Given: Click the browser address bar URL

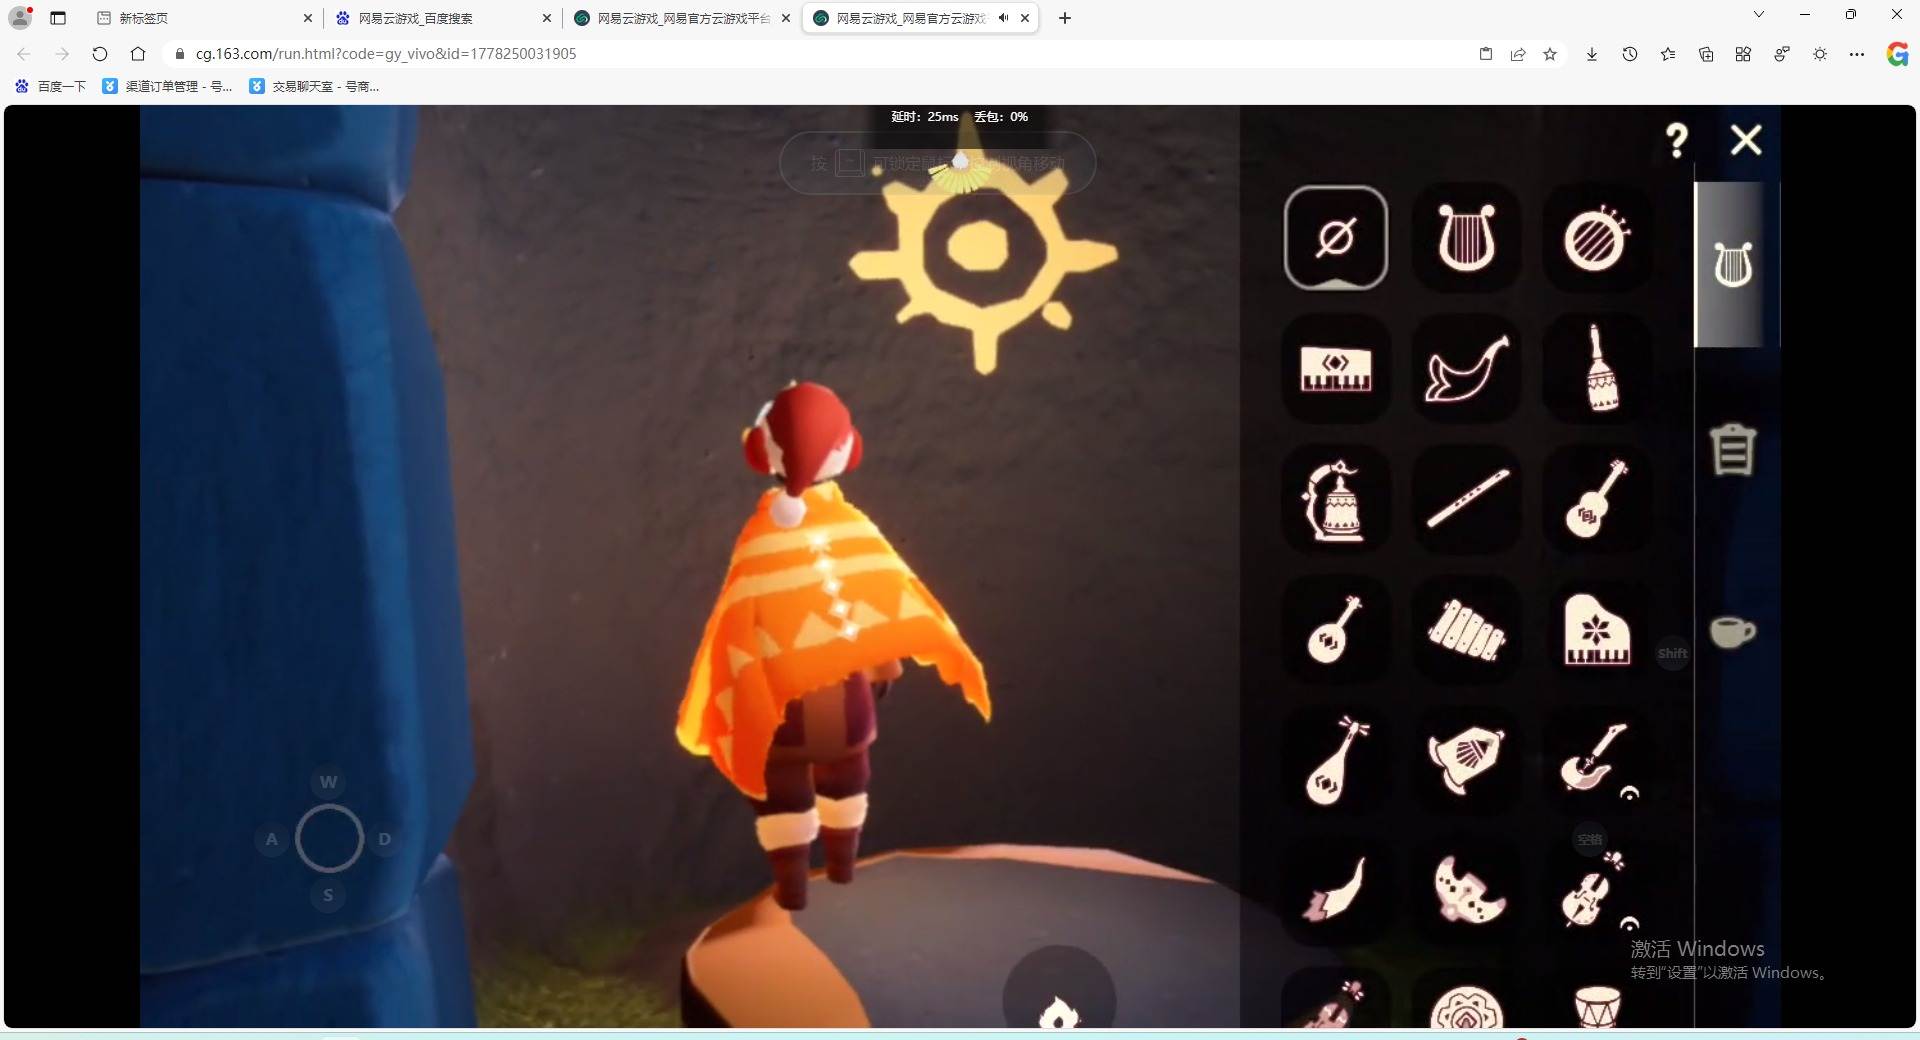Looking at the screenshot, I should [x=386, y=54].
